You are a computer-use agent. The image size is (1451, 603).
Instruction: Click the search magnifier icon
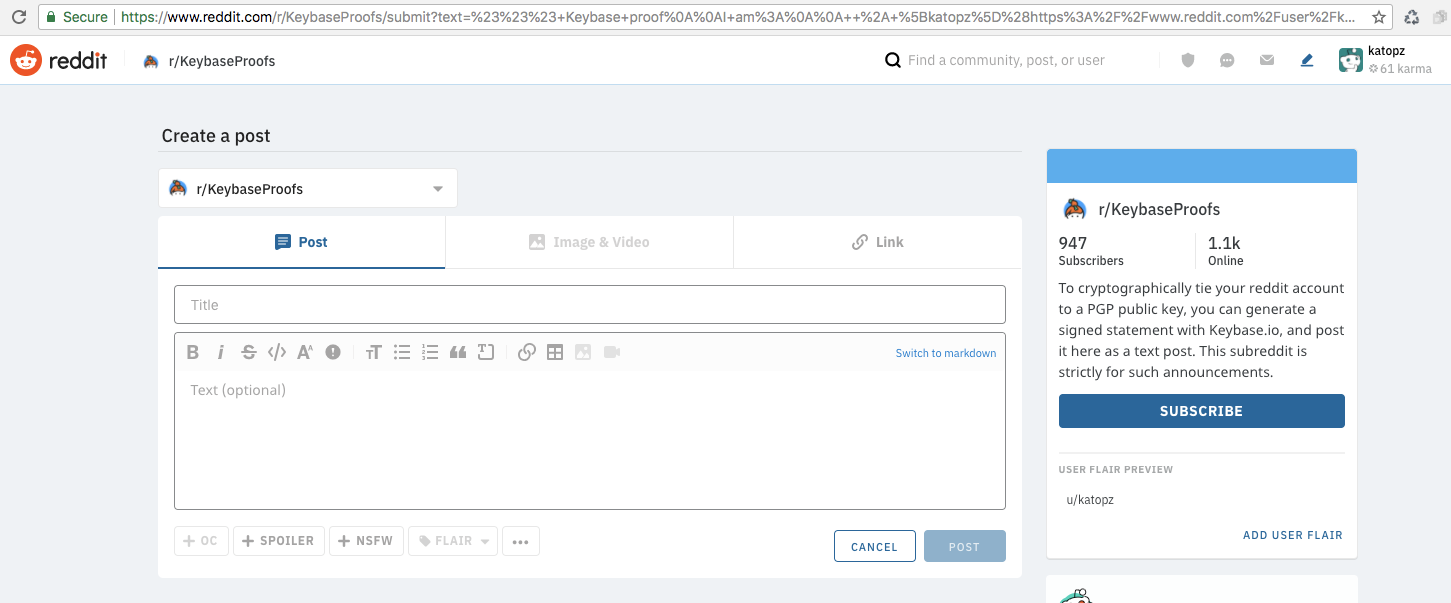[893, 60]
